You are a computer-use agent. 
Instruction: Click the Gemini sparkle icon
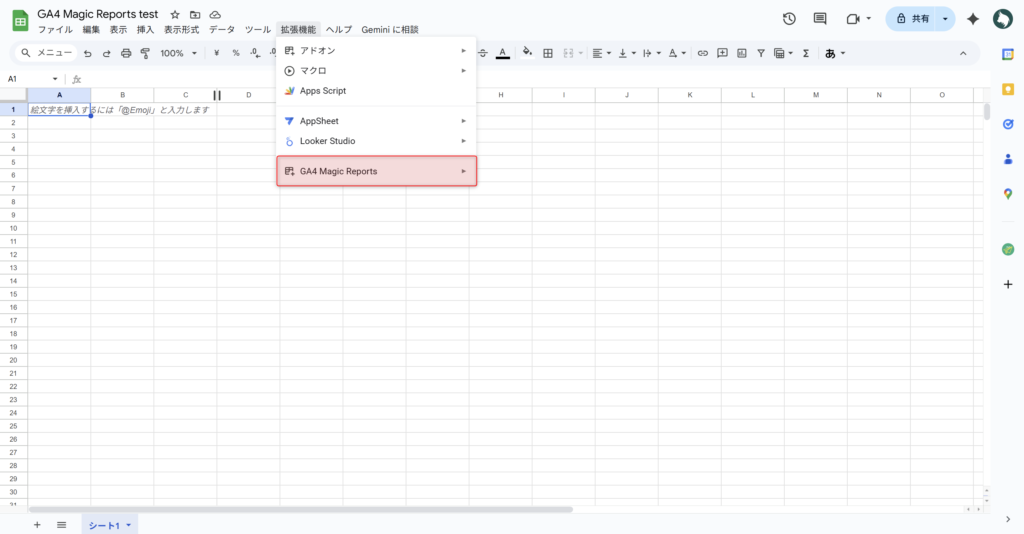click(x=973, y=19)
